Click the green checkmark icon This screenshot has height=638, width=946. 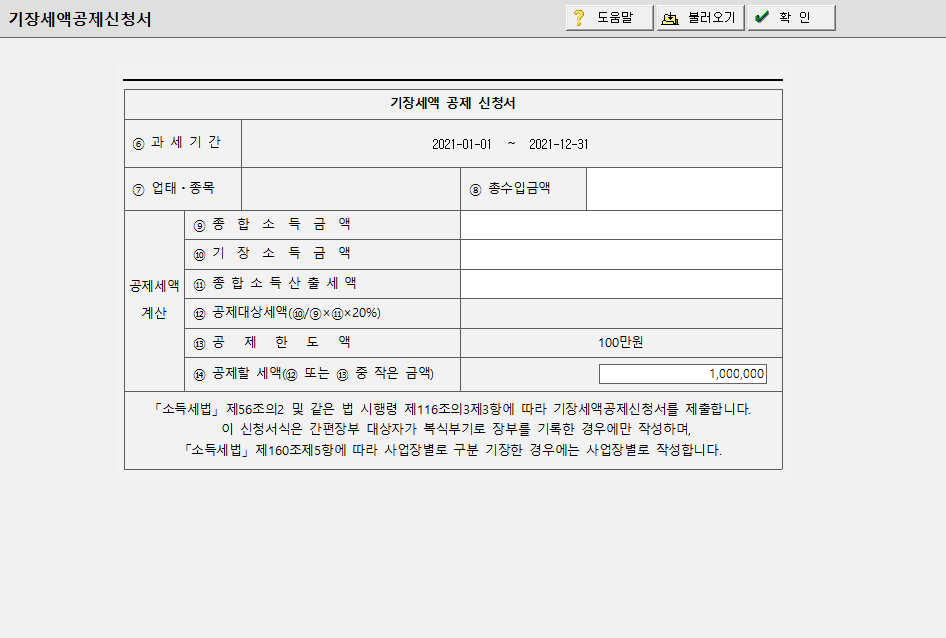tap(762, 17)
